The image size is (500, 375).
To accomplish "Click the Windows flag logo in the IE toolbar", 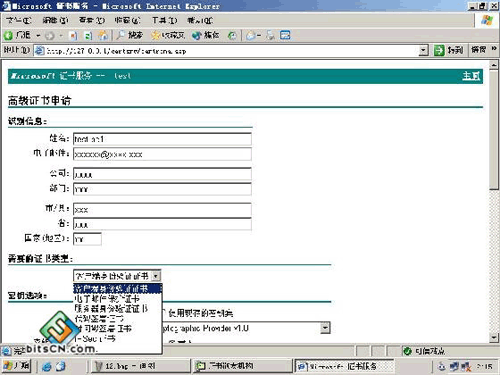I will [x=487, y=20].
